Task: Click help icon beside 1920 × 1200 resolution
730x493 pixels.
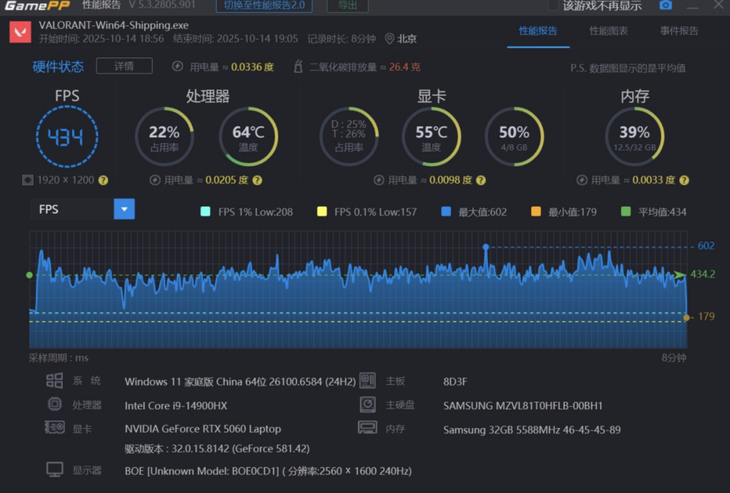Action: [x=103, y=181]
